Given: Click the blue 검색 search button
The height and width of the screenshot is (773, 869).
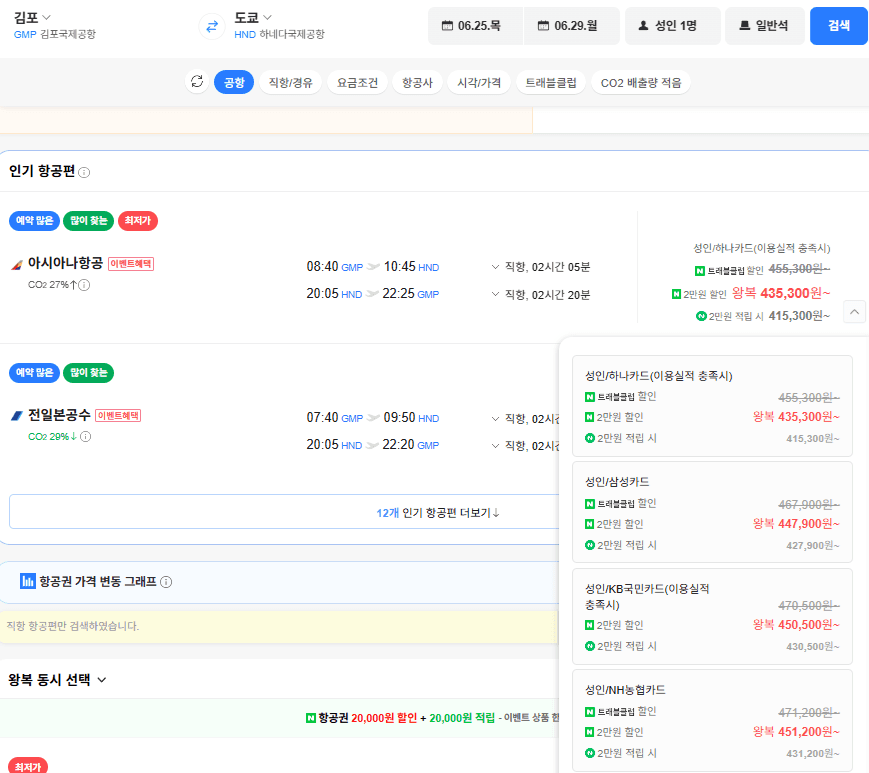Looking at the screenshot, I should click(x=839, y=25).
